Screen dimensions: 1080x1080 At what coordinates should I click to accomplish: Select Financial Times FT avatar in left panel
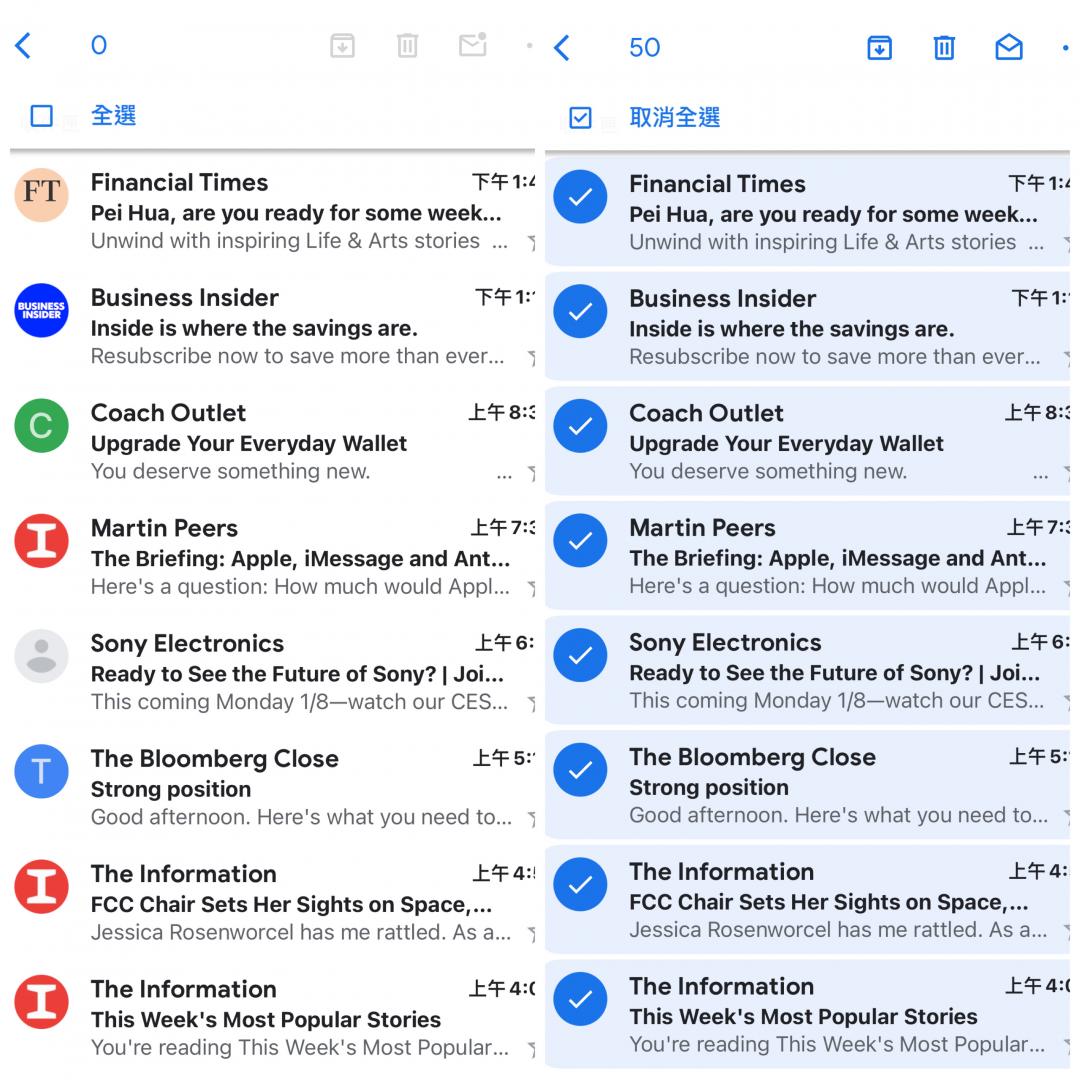(41, 195)
